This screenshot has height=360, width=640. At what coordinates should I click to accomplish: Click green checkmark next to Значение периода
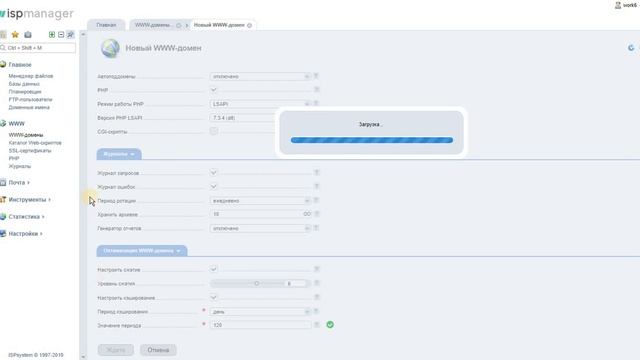click(330, 324)
